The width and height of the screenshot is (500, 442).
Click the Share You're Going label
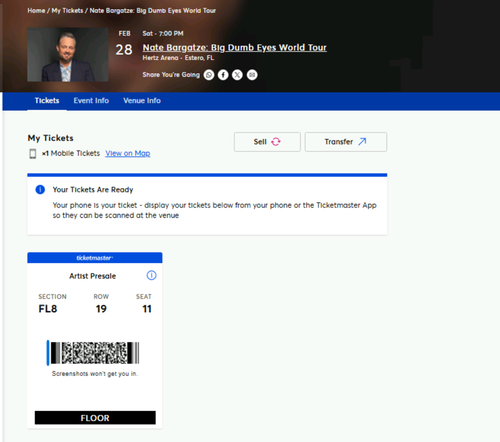171,75
